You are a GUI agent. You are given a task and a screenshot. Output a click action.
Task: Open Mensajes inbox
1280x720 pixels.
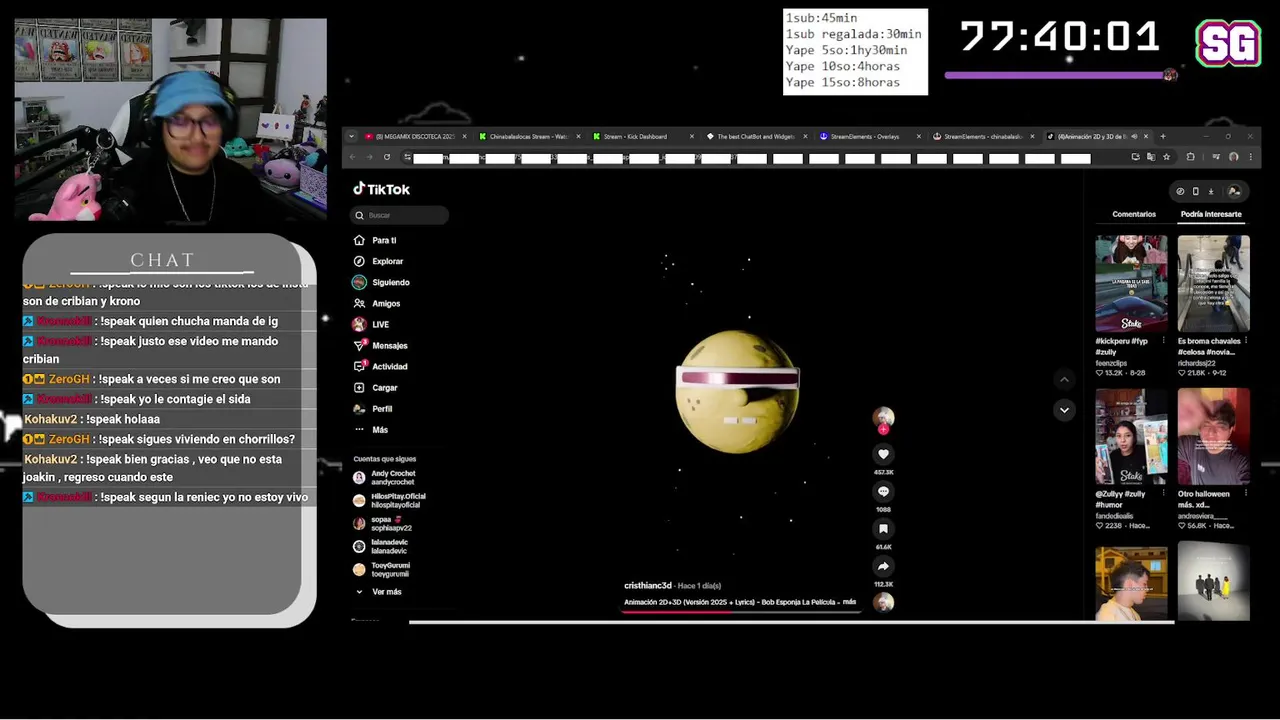[x=380, y=345]
